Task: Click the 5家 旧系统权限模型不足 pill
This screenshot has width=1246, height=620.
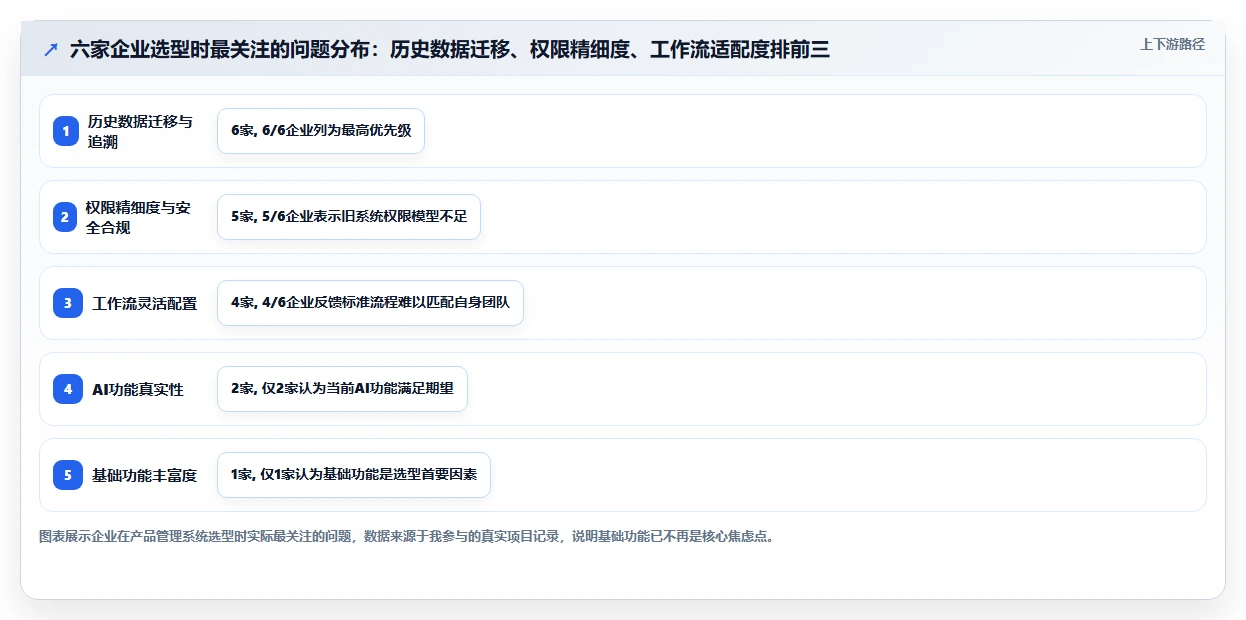Action: (349, 217)
